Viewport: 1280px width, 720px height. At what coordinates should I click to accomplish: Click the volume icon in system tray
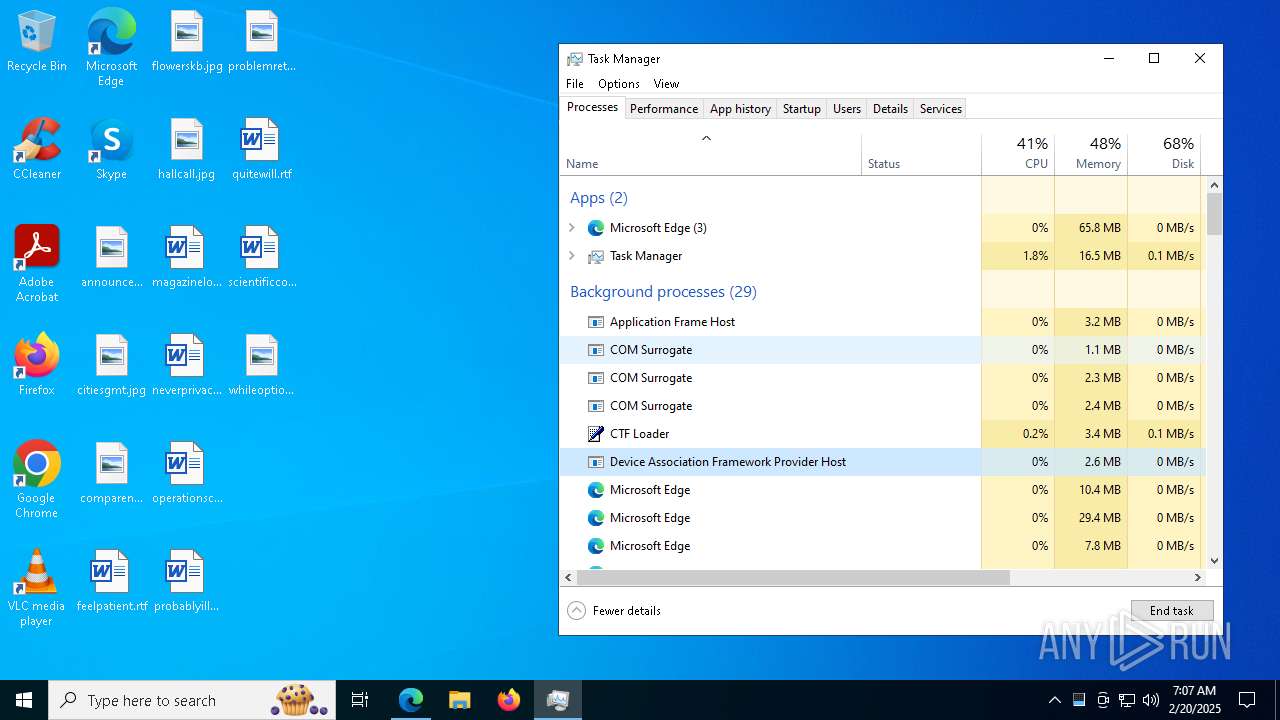click(1151, 700)
